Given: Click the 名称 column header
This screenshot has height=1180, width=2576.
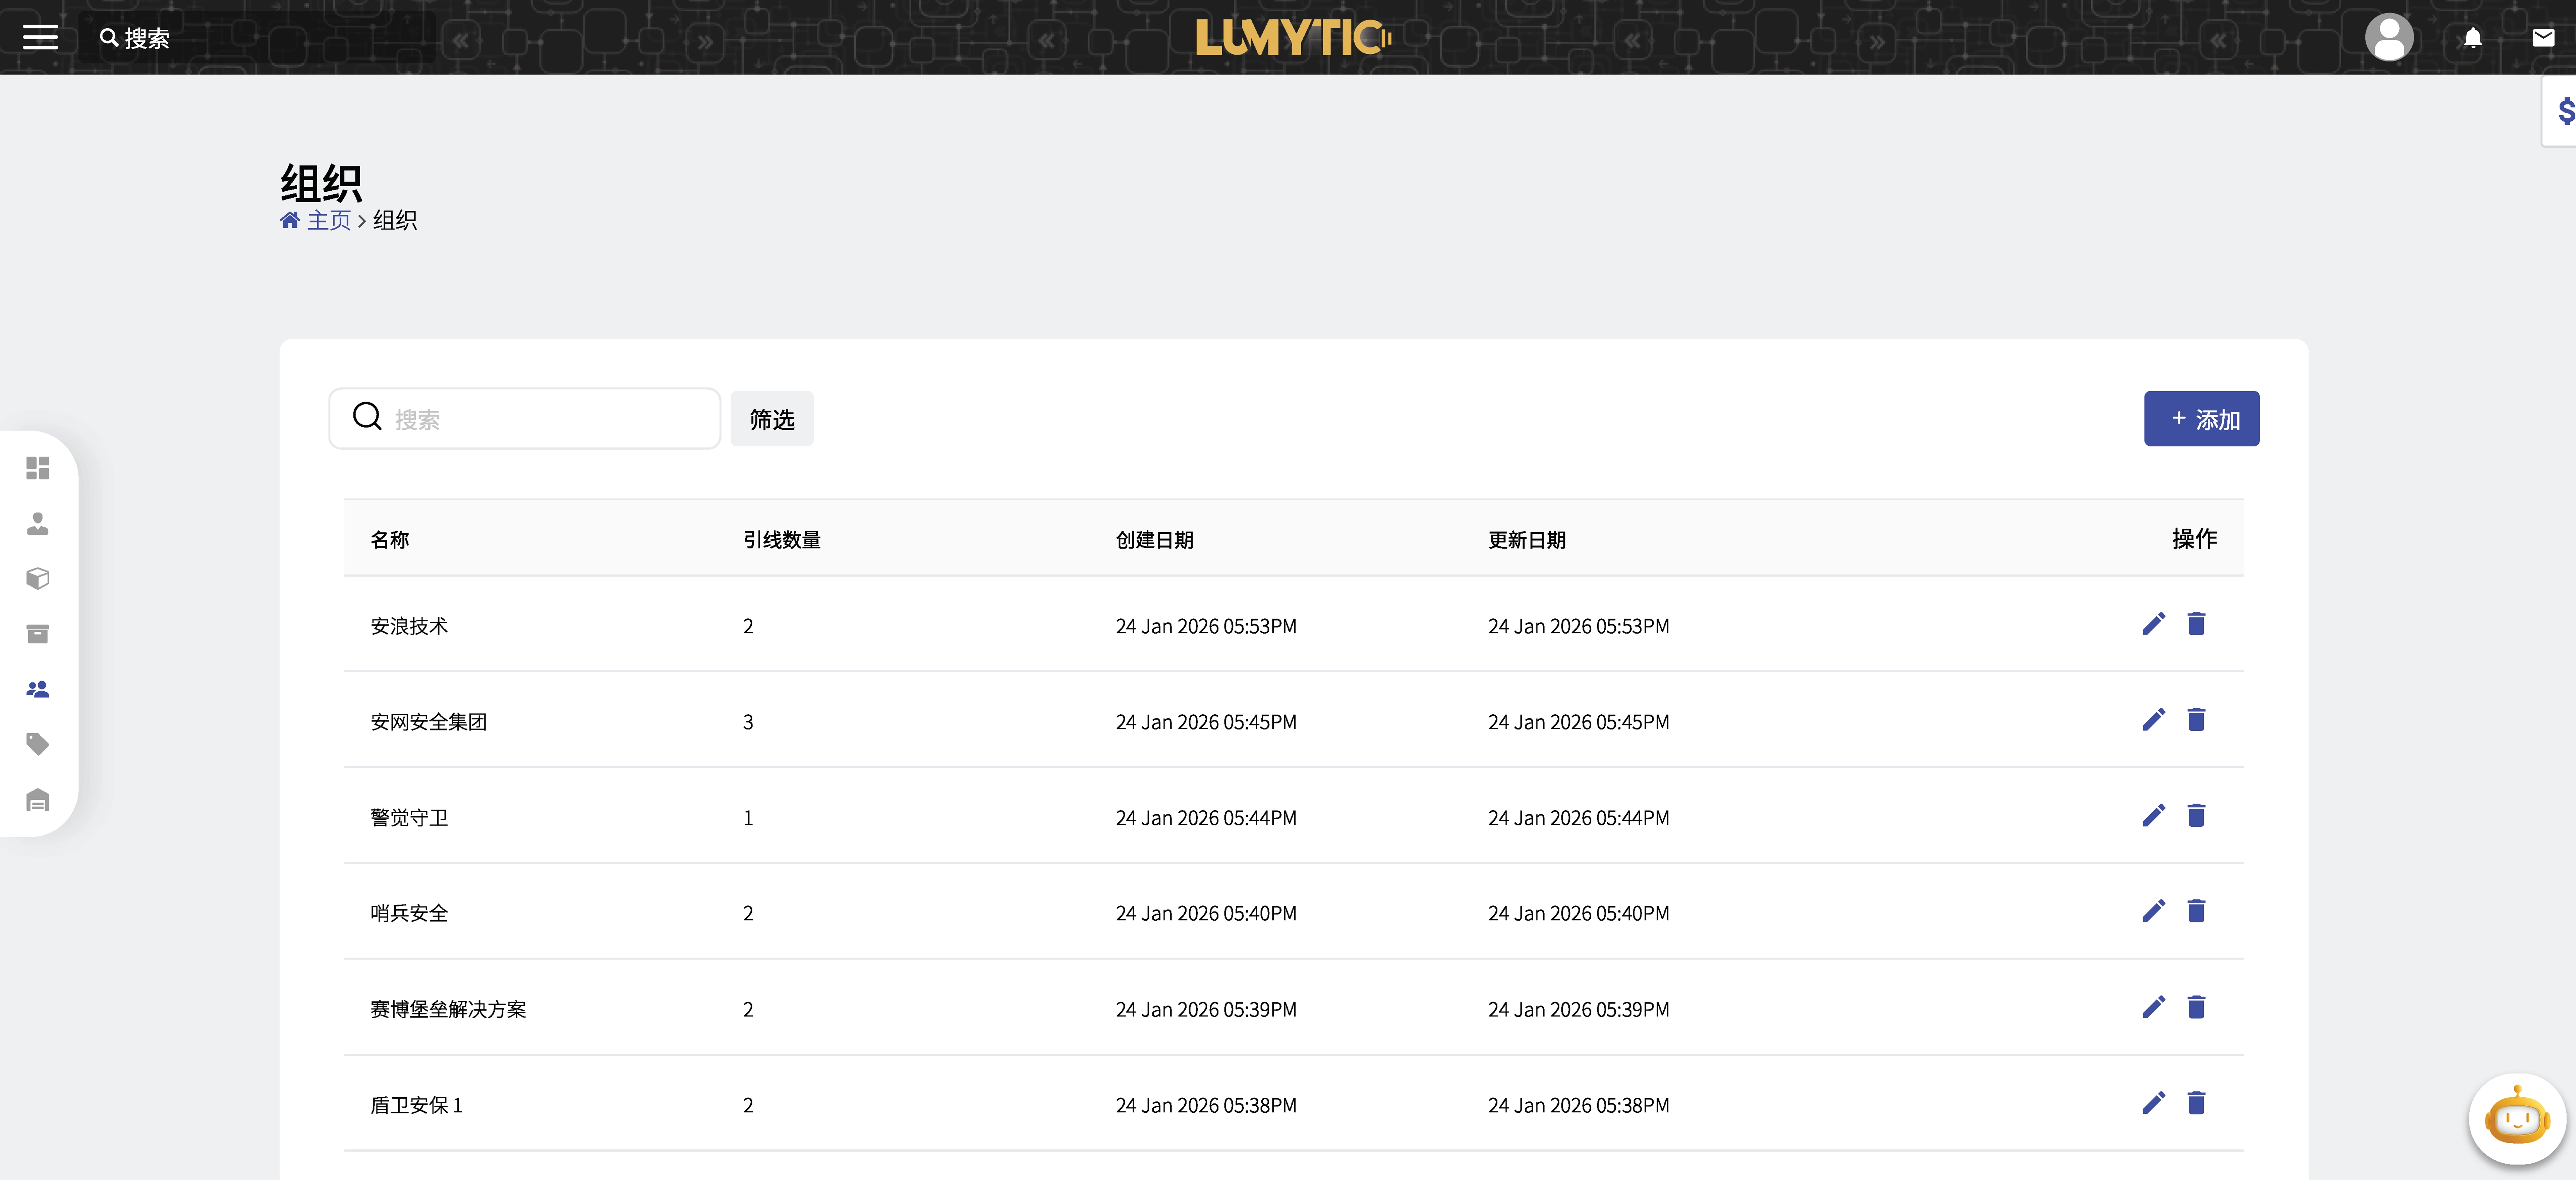Looking at the screenshot, I should pyautogui.click(x=390, y=540).
